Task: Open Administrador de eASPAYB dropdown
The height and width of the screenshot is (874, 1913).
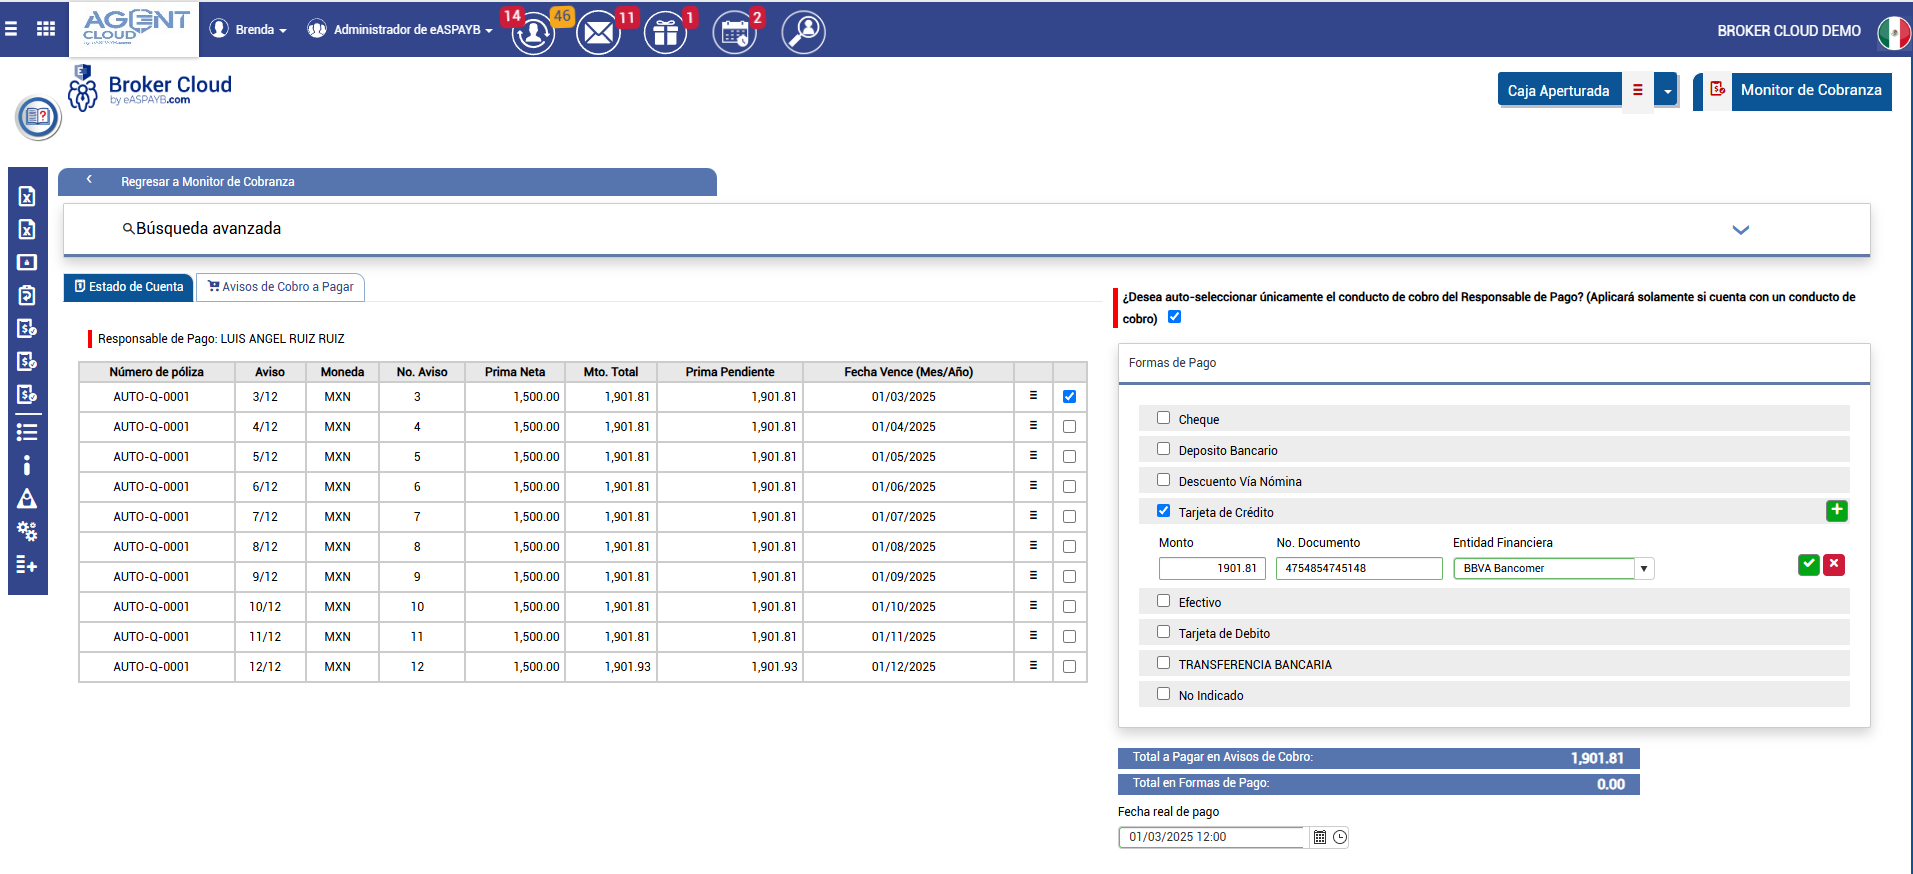Action: (400, 29)
